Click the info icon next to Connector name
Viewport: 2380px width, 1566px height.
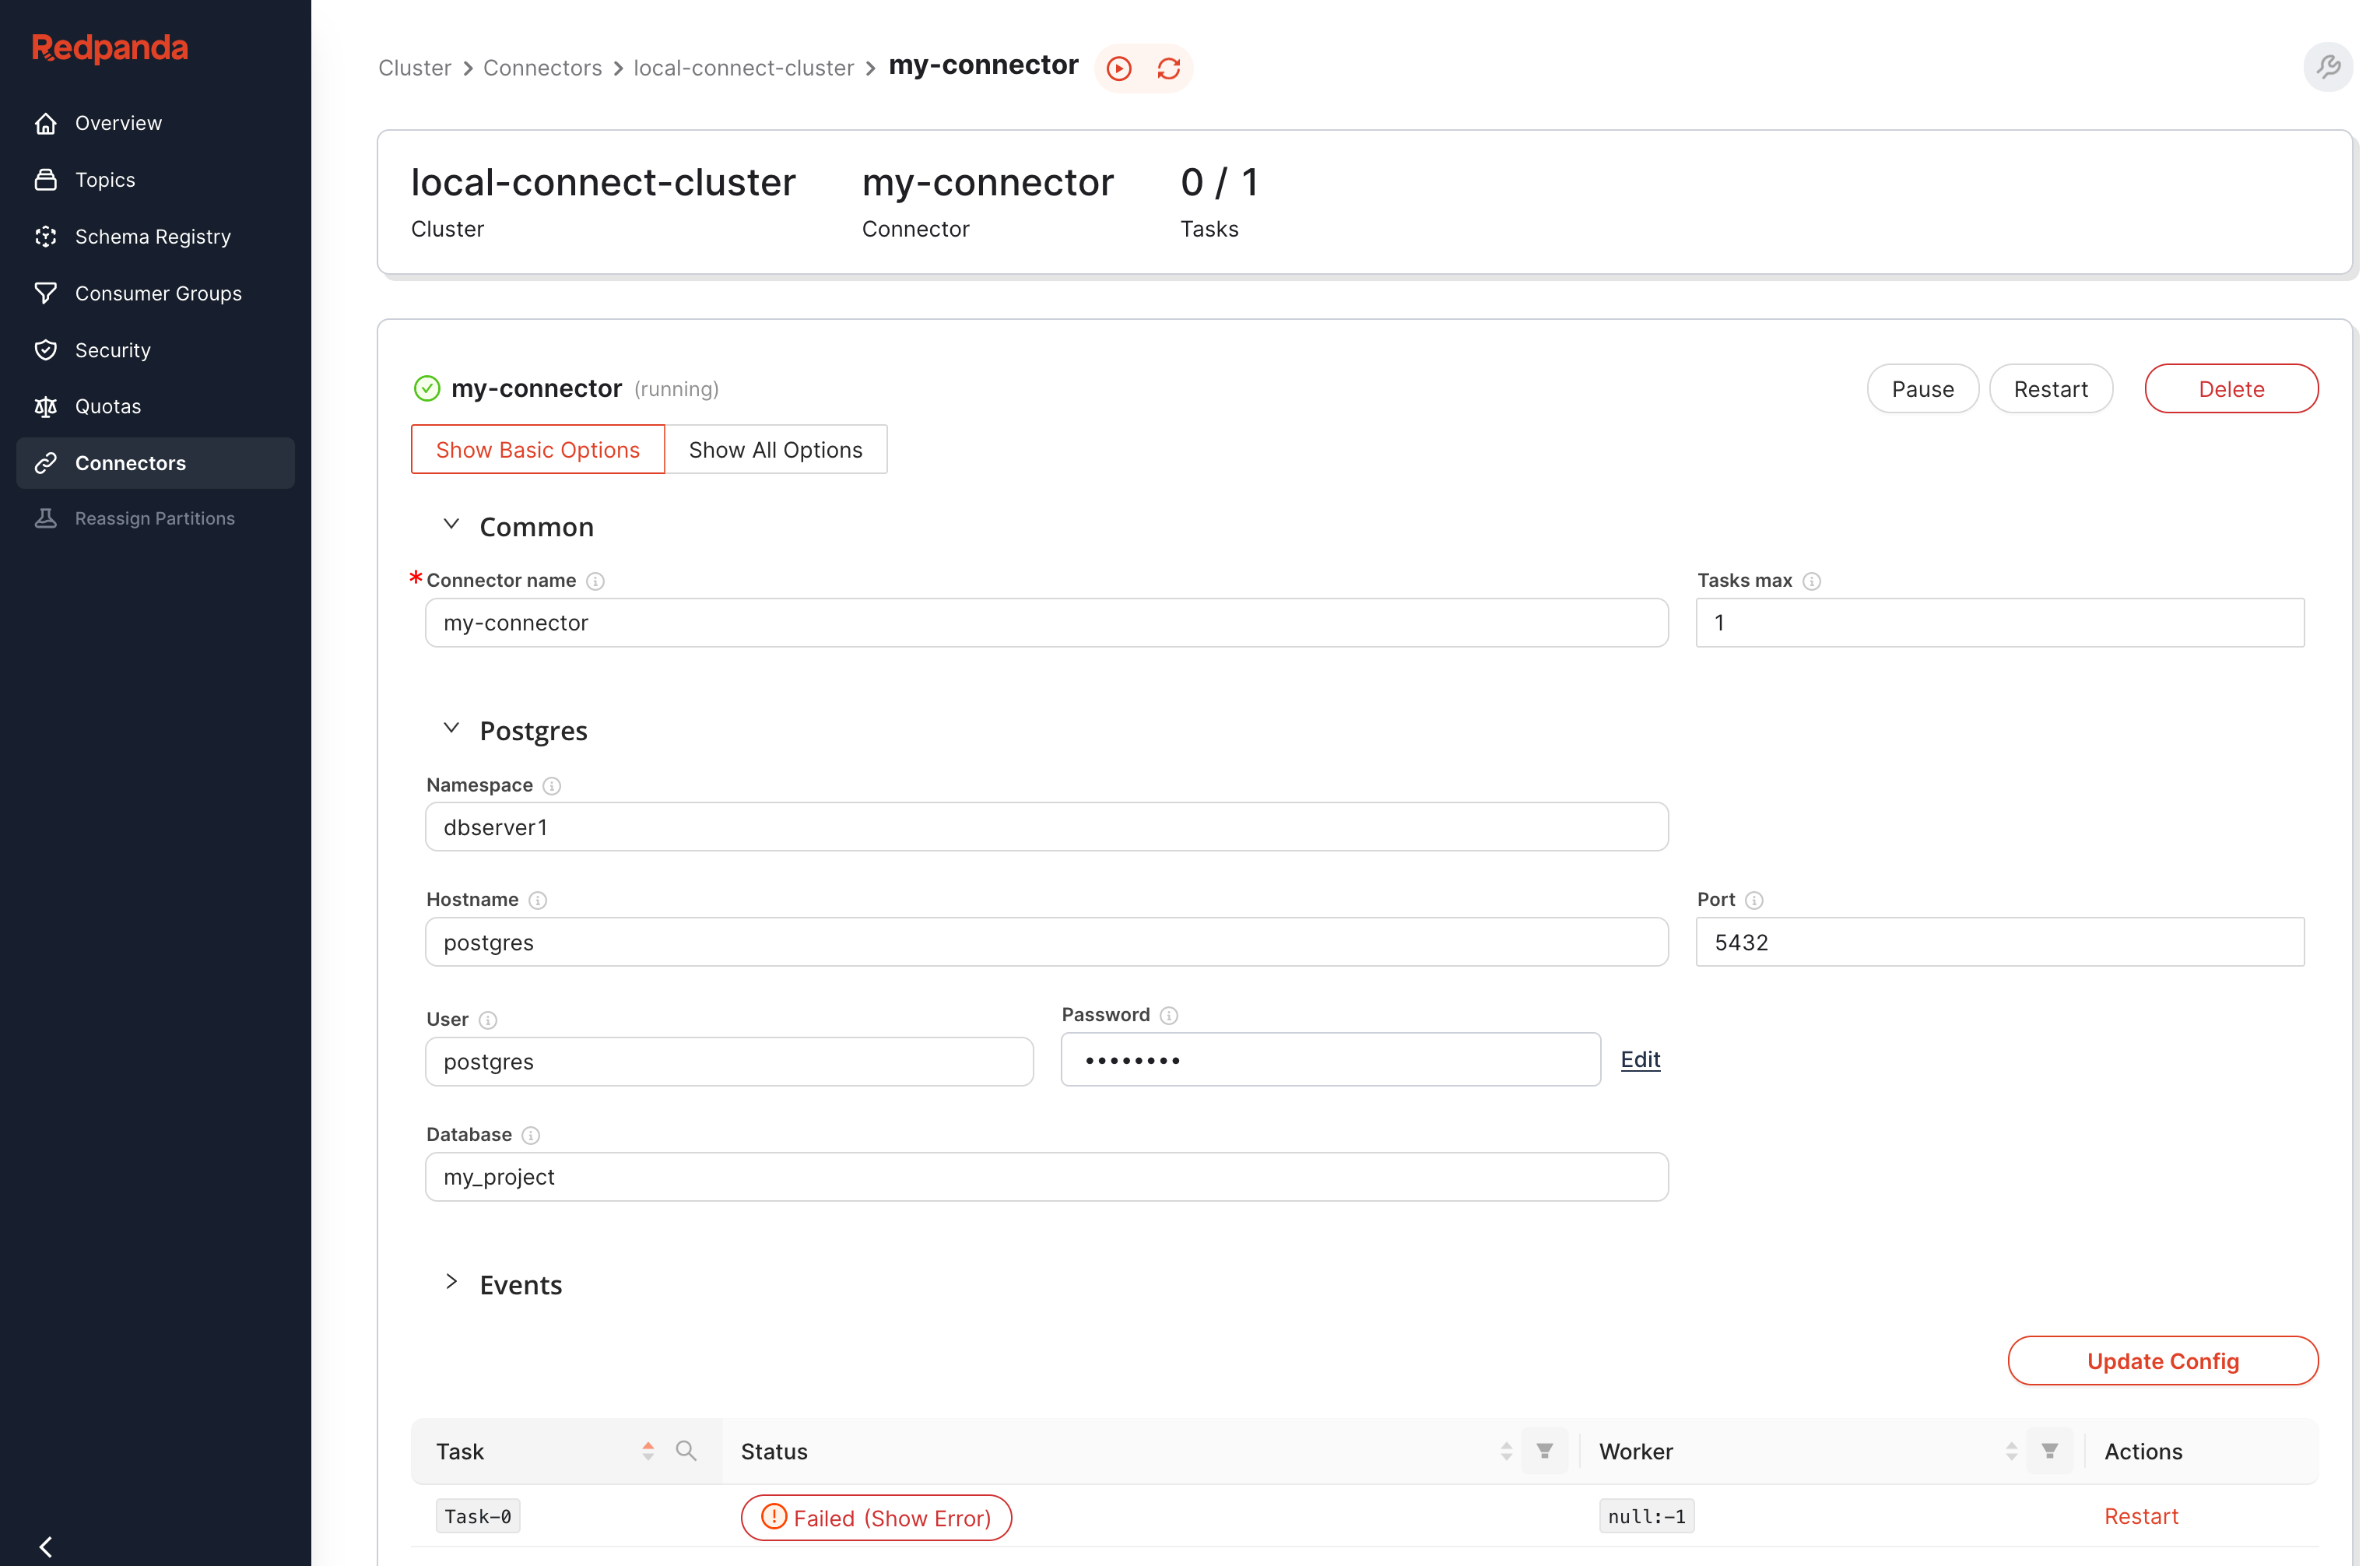coord(596,581)
